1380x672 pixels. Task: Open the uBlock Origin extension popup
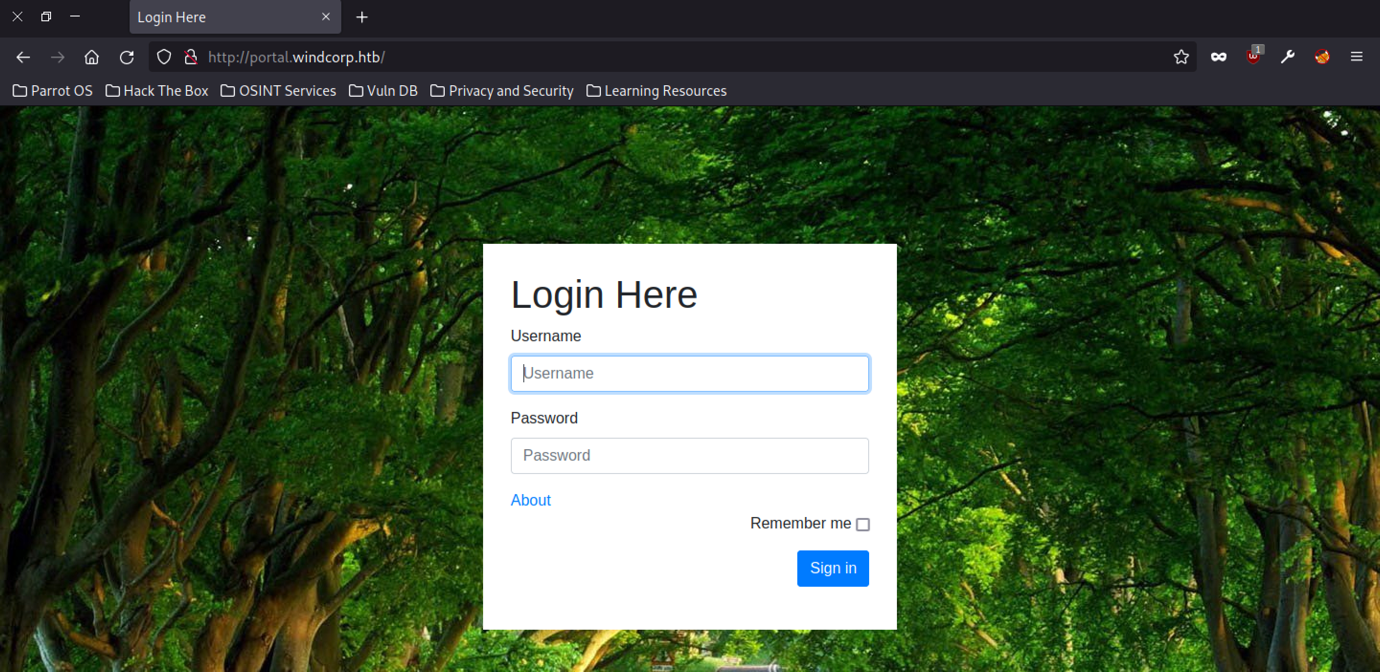[1253, 56]
